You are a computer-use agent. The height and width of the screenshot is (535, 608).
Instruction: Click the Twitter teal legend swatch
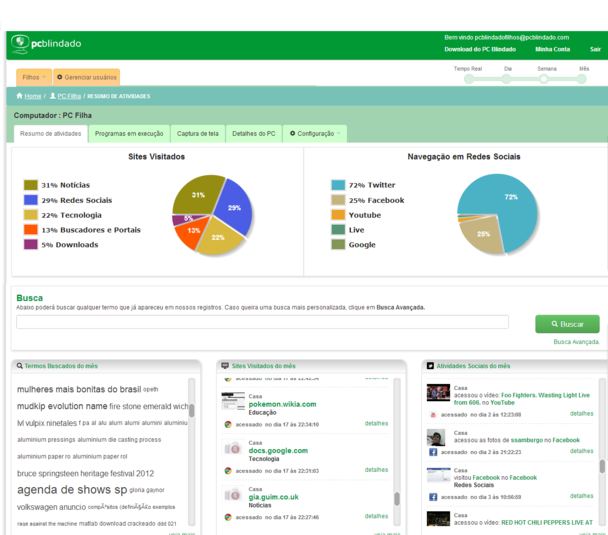pos(338,185)
